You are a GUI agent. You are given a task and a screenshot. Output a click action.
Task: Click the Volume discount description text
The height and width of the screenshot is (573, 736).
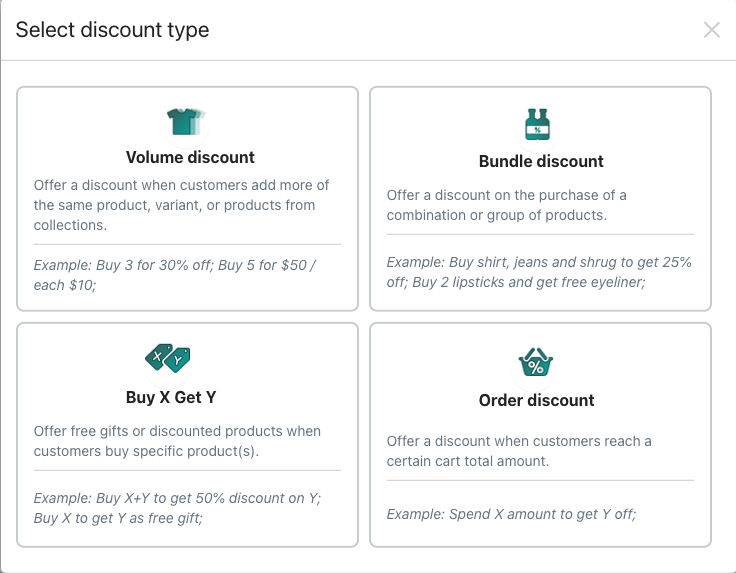[x=181, y=205]
